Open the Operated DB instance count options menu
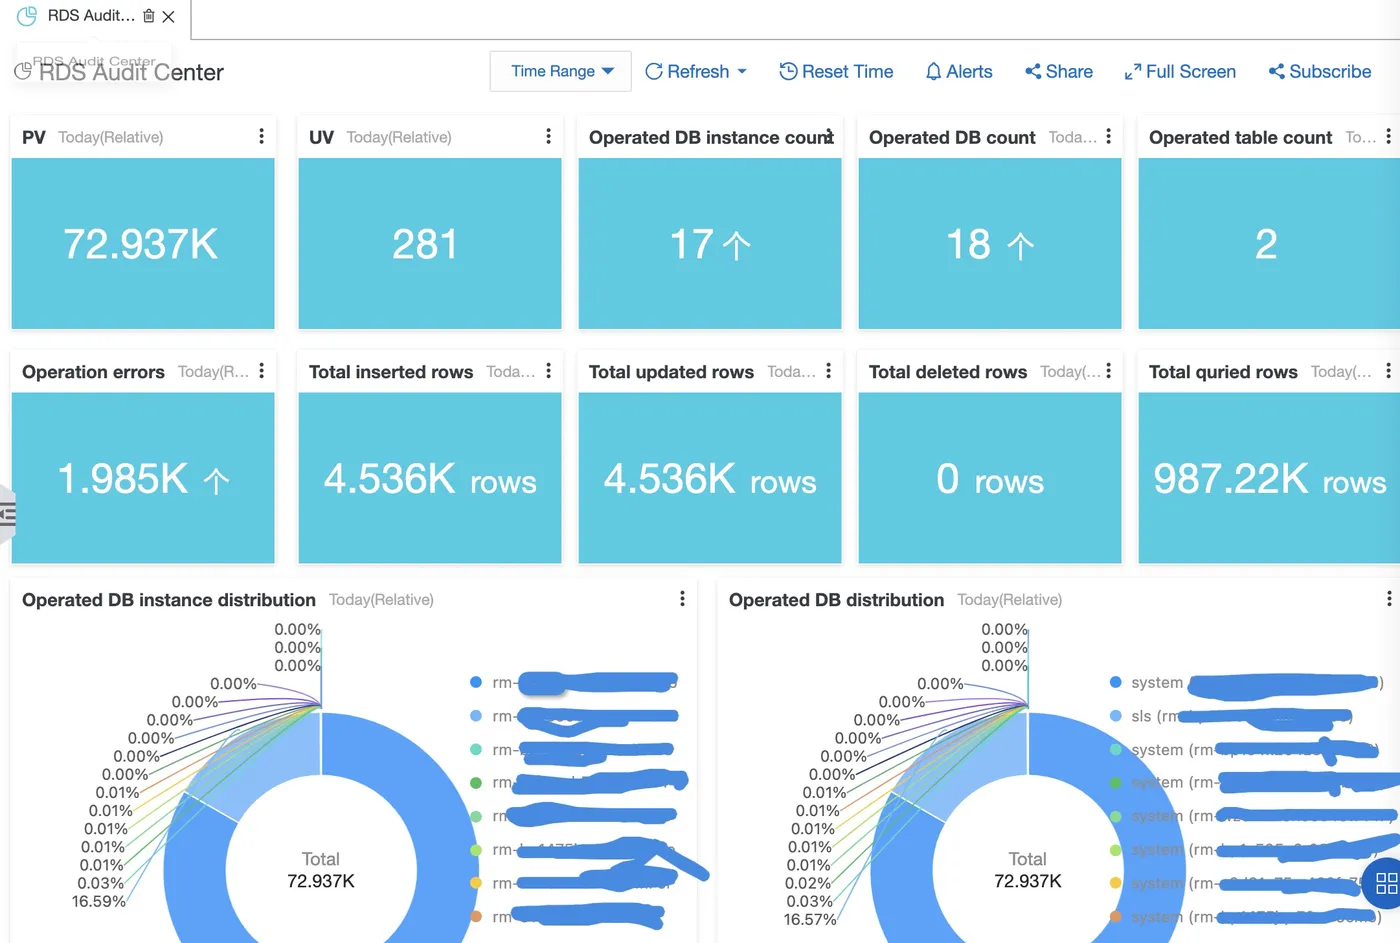The height and width of the screenshot is (943, 1400). point(829,136)
